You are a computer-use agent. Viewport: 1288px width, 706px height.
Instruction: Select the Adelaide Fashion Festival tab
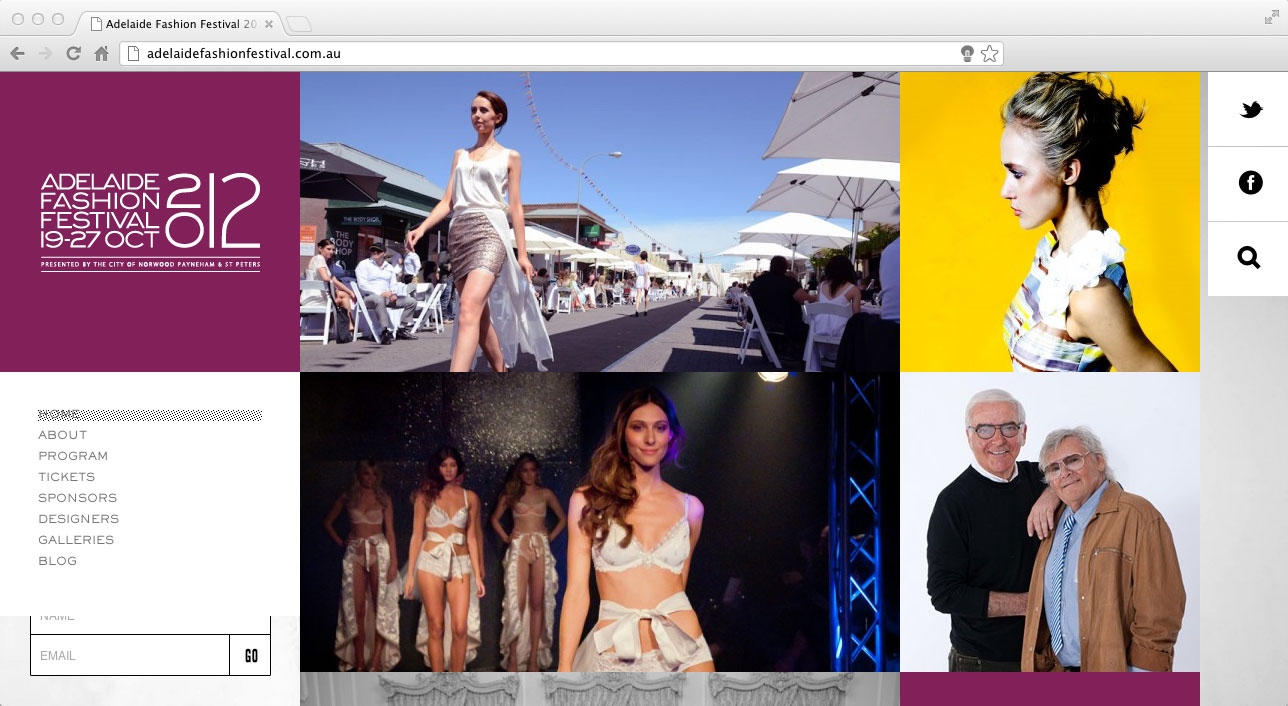pyautogui.click(x=180, y=24)
